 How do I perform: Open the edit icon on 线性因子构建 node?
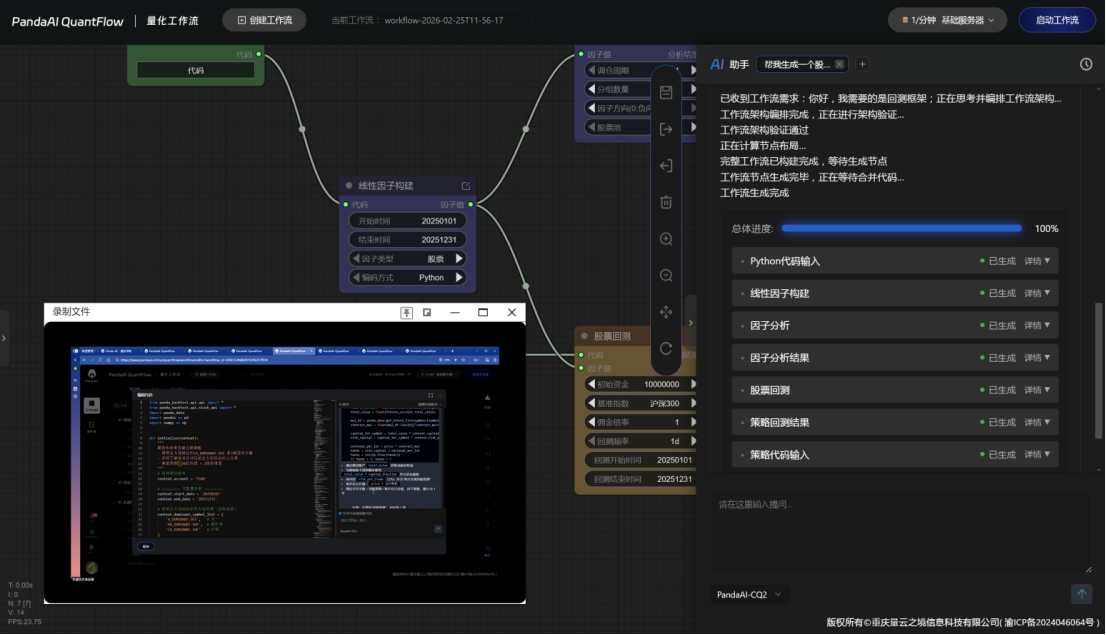pos(466,186)
